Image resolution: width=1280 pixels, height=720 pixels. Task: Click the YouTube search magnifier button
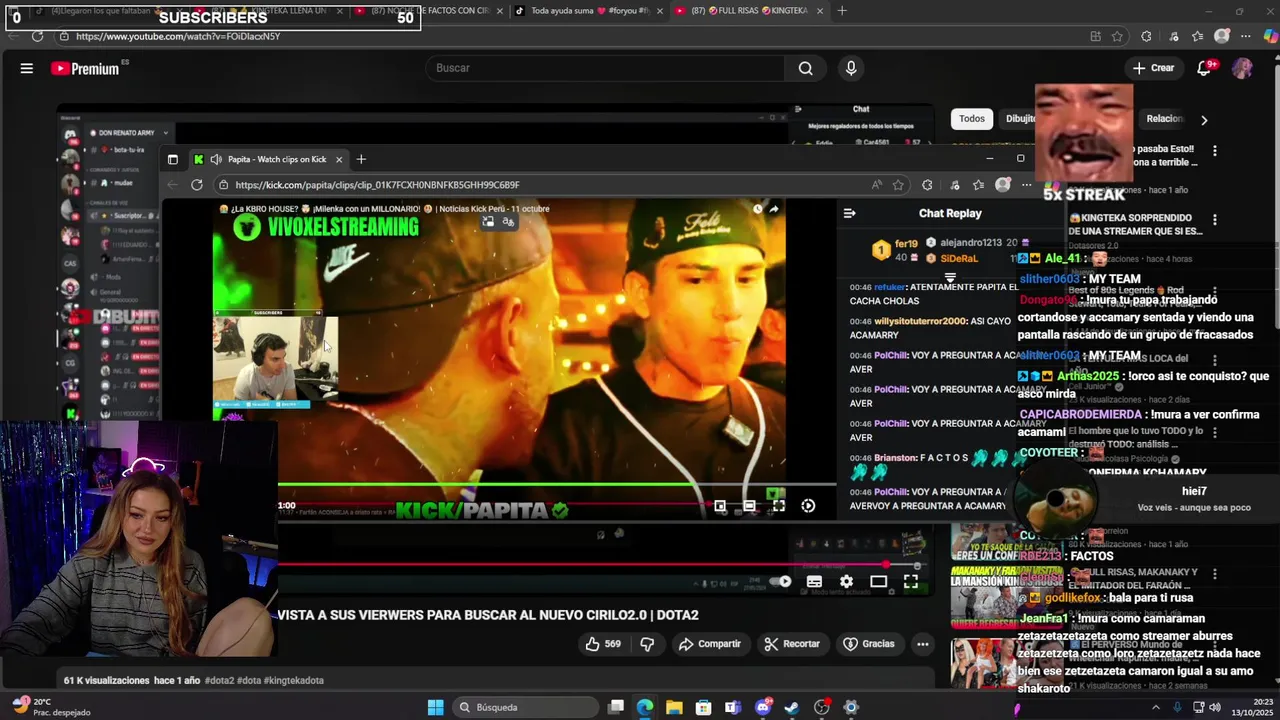806,68
